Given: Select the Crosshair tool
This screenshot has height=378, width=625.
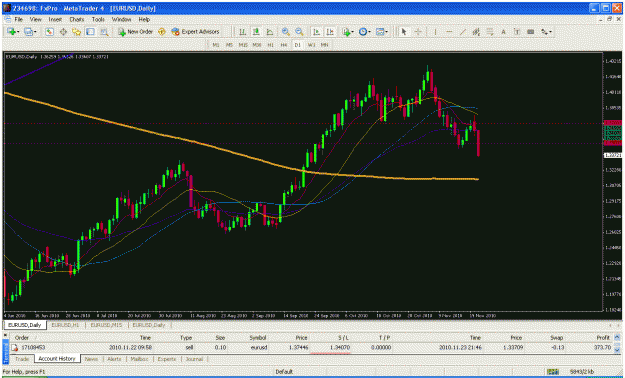Looking at the screenshot, I should (x=418, y=32).
